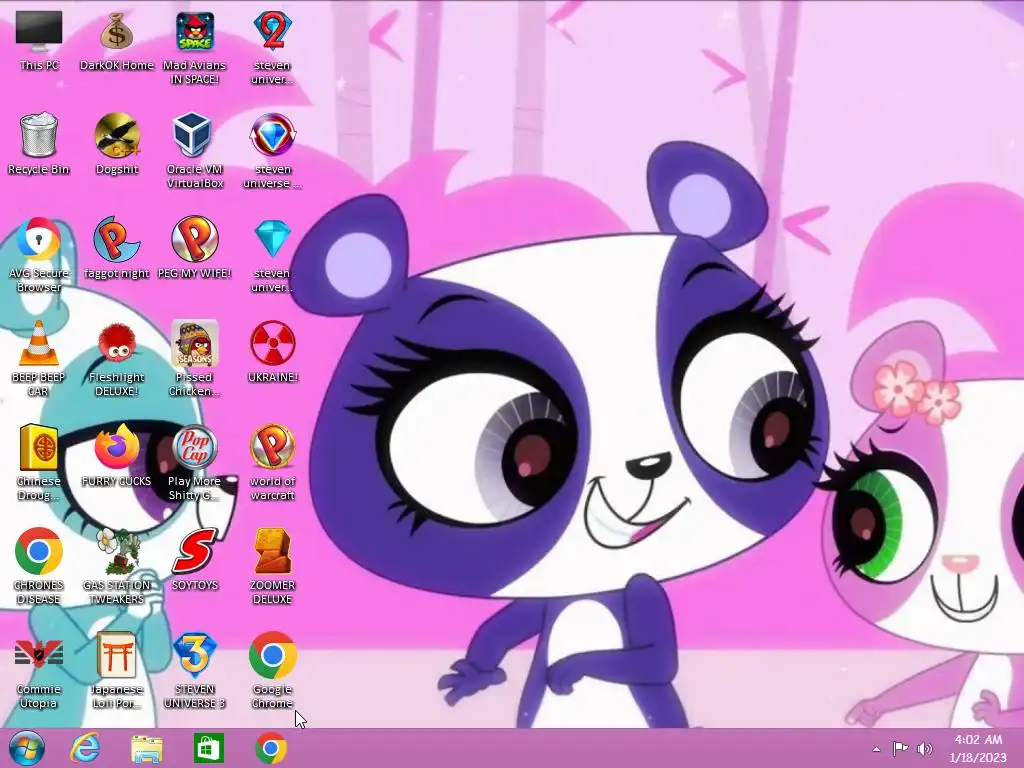Open the CHRONES DISEASE Chrome shortcut
This screenshot has width=1024, height=768.
click(39, 566)
